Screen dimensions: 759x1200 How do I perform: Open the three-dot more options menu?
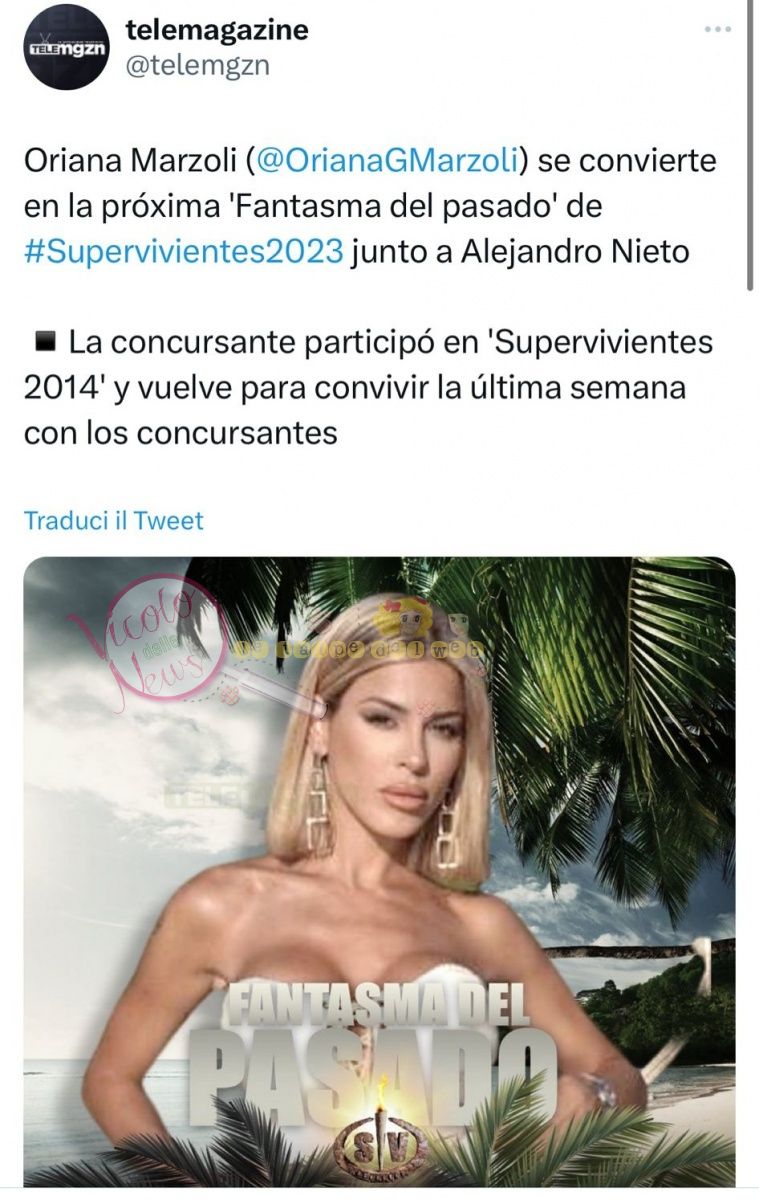click(717, 30)
